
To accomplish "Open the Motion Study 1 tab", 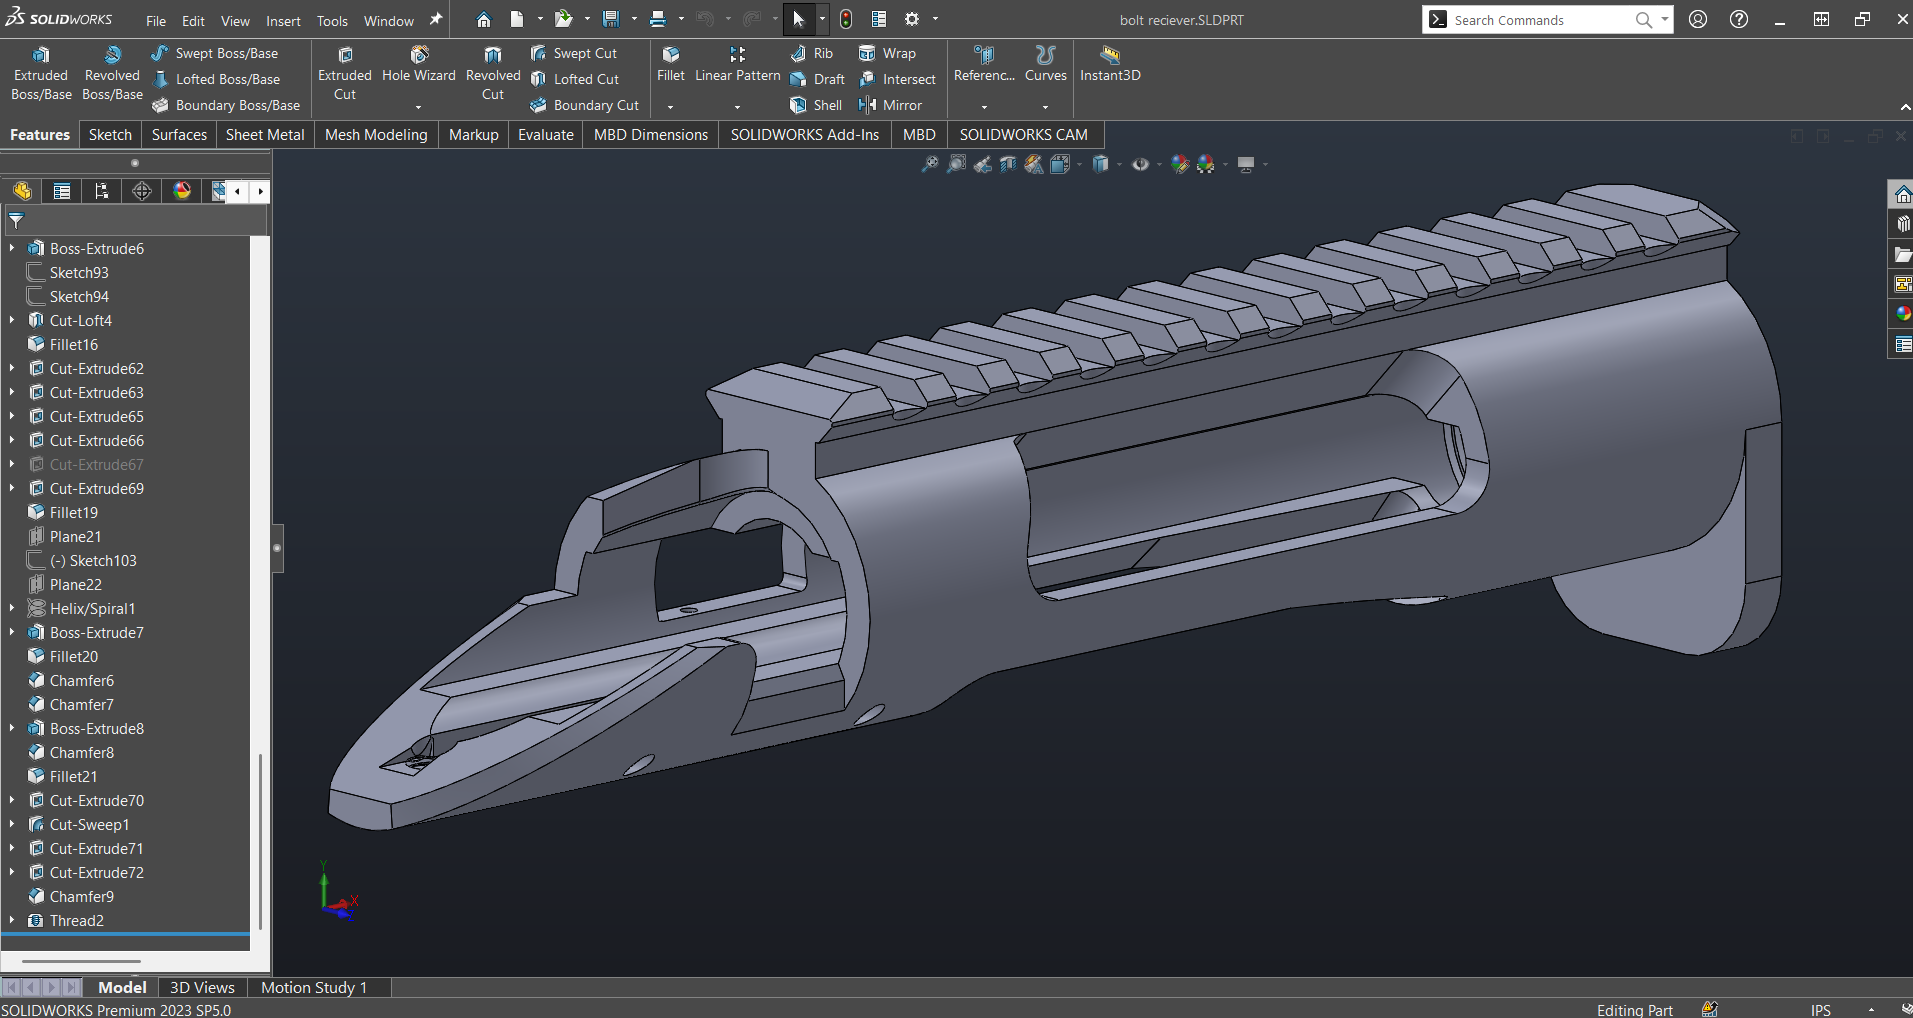I will (x=314, y=988).
